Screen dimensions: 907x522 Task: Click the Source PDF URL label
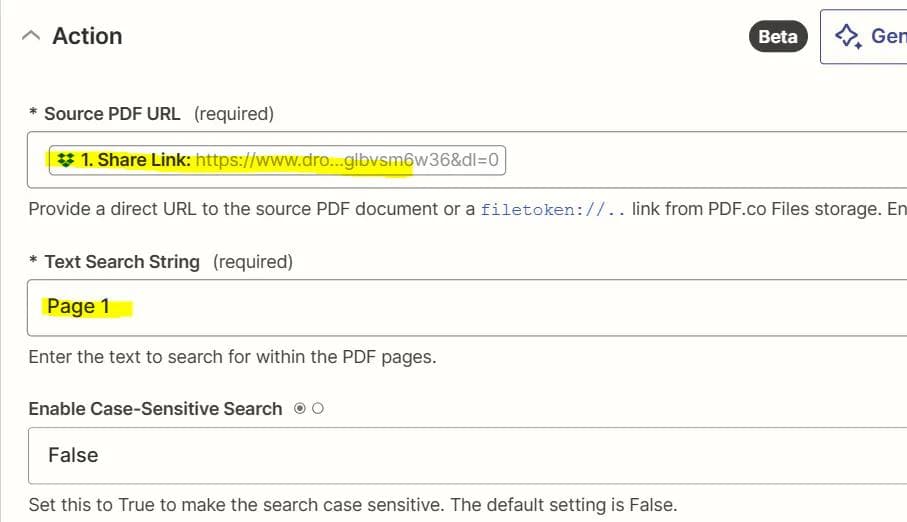click(112, 114)
